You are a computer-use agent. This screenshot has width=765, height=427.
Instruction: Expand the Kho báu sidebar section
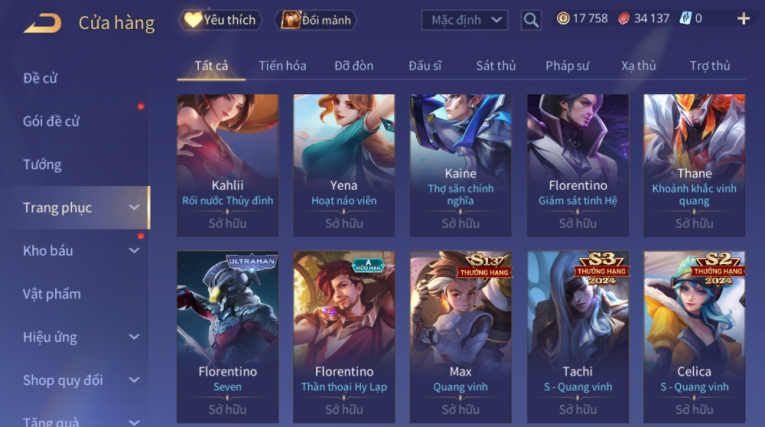click(x=81, y=251)
